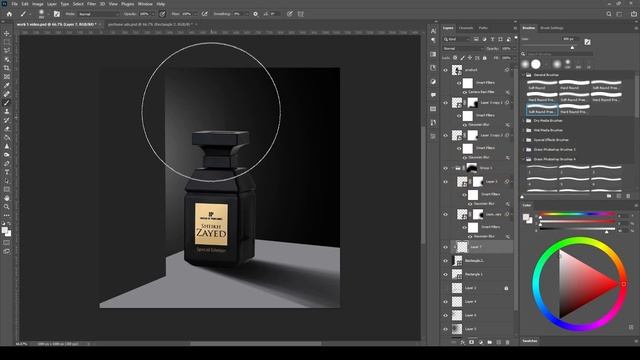Select the Move tool

pos(7,33)
